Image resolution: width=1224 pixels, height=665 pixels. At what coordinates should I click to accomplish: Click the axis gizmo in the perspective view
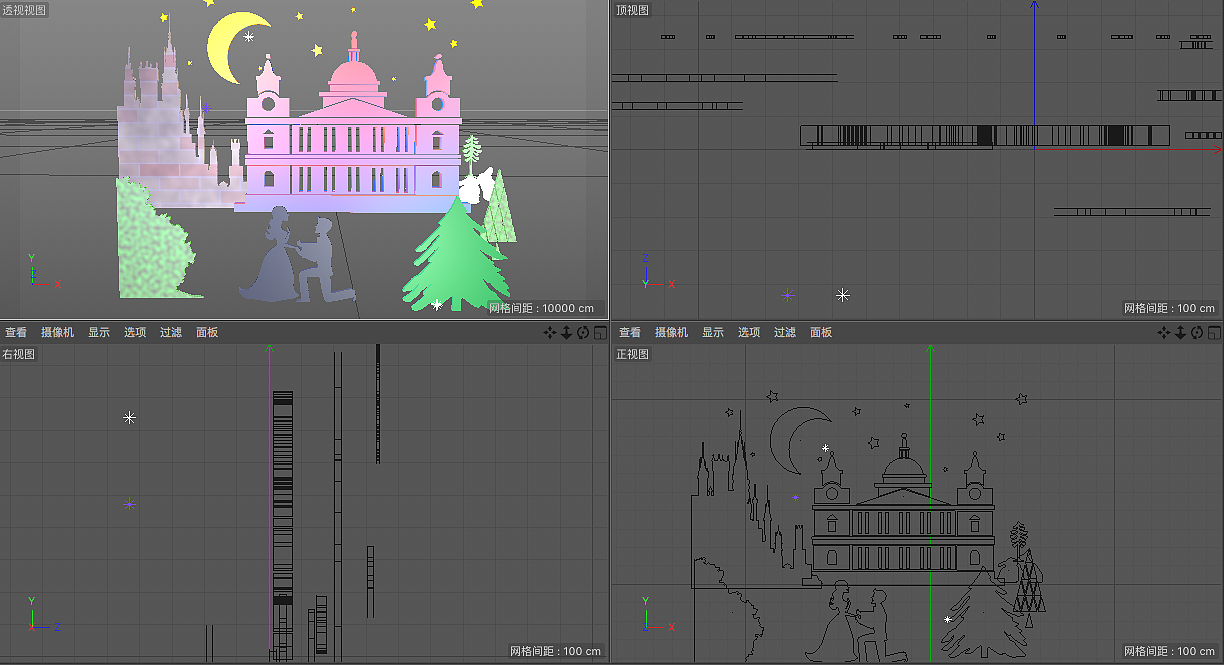(42, 272)
